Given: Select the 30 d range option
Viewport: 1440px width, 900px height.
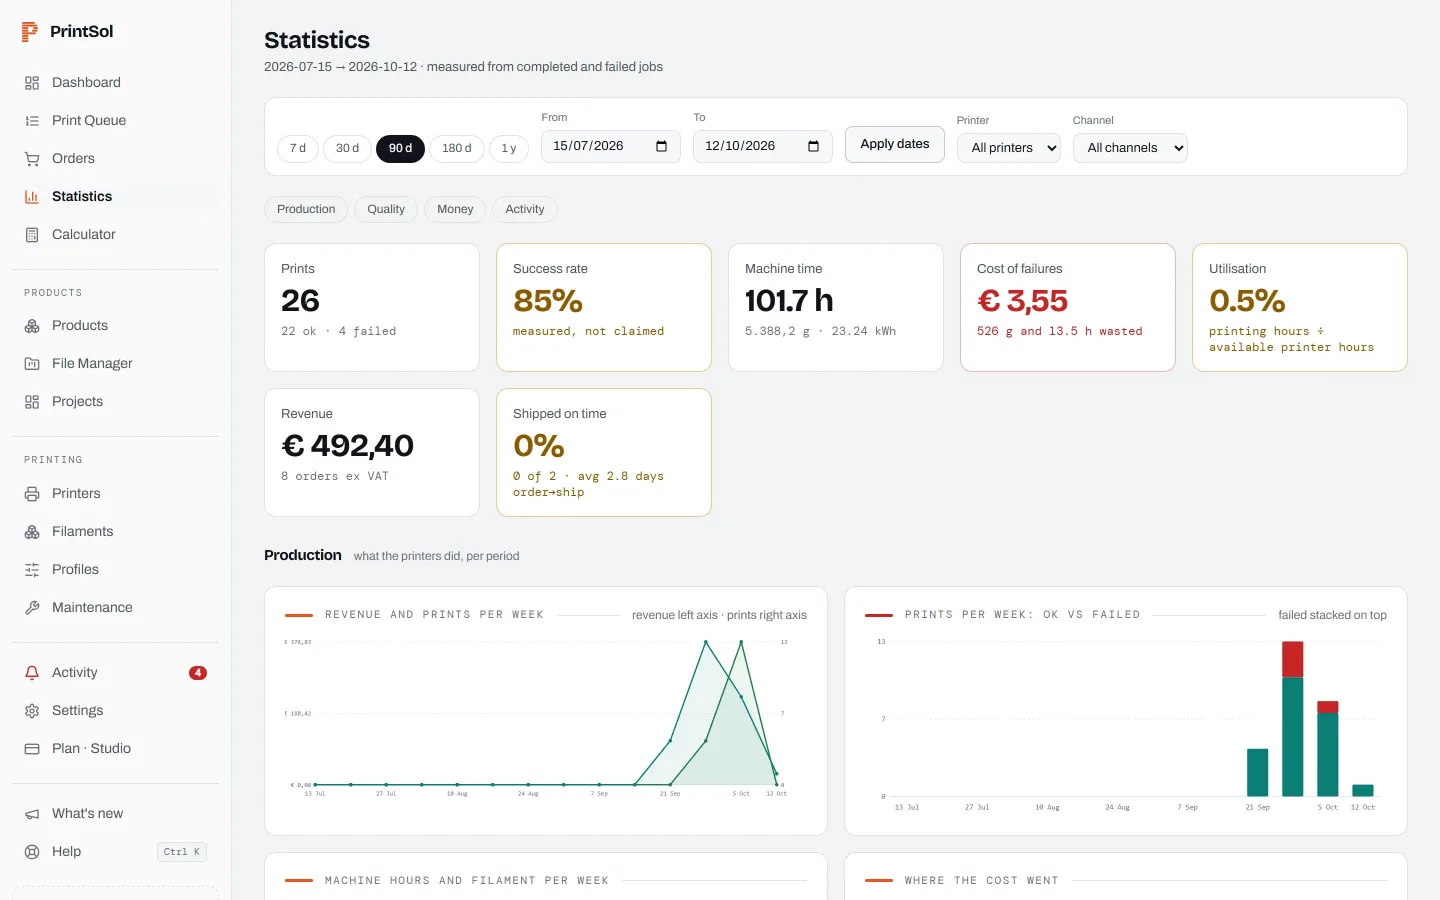Looking at the screenshot, I should pos(347,148).
